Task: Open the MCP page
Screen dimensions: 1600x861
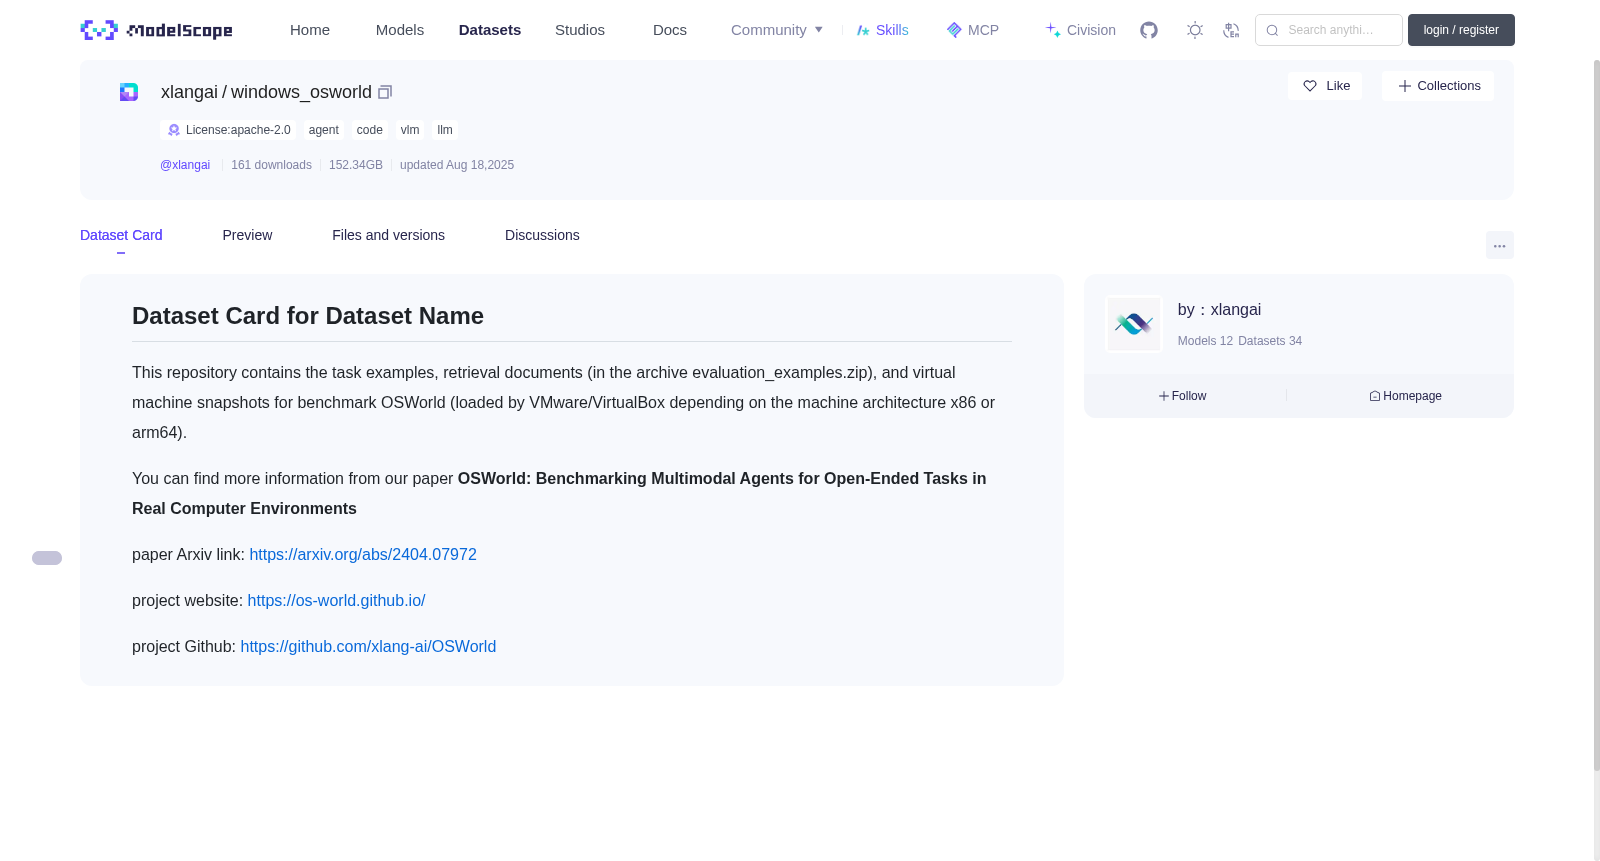Action: (x=973, y=30)
